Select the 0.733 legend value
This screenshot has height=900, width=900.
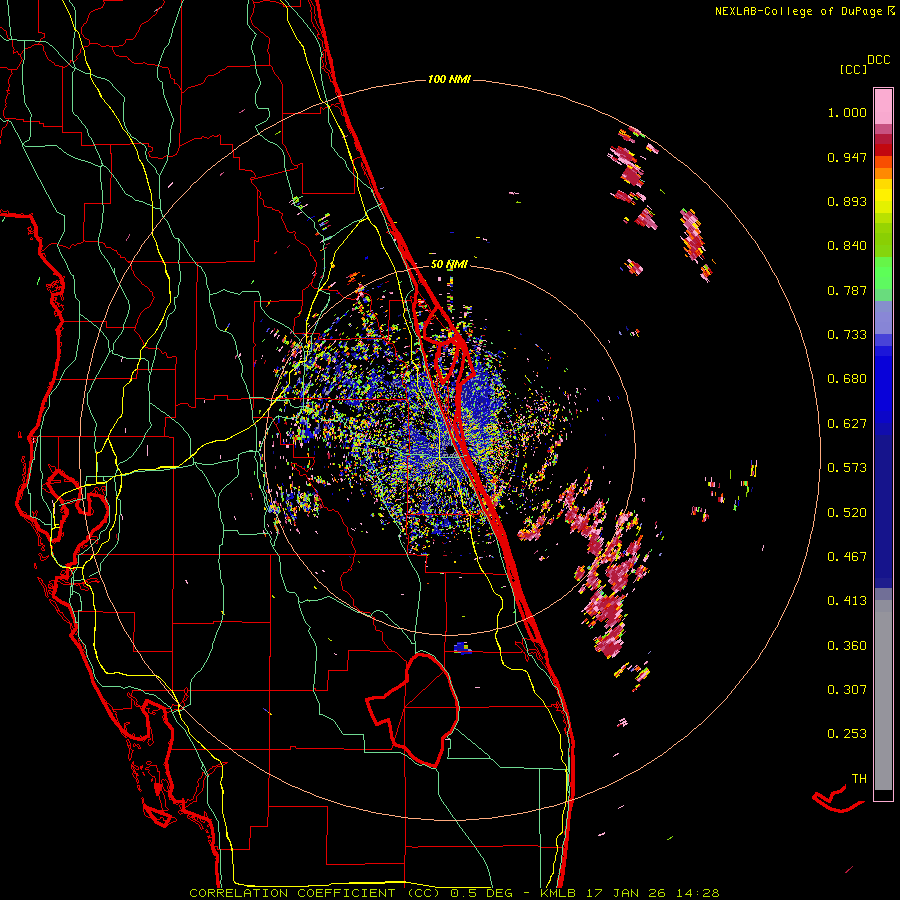pos(847,335)
